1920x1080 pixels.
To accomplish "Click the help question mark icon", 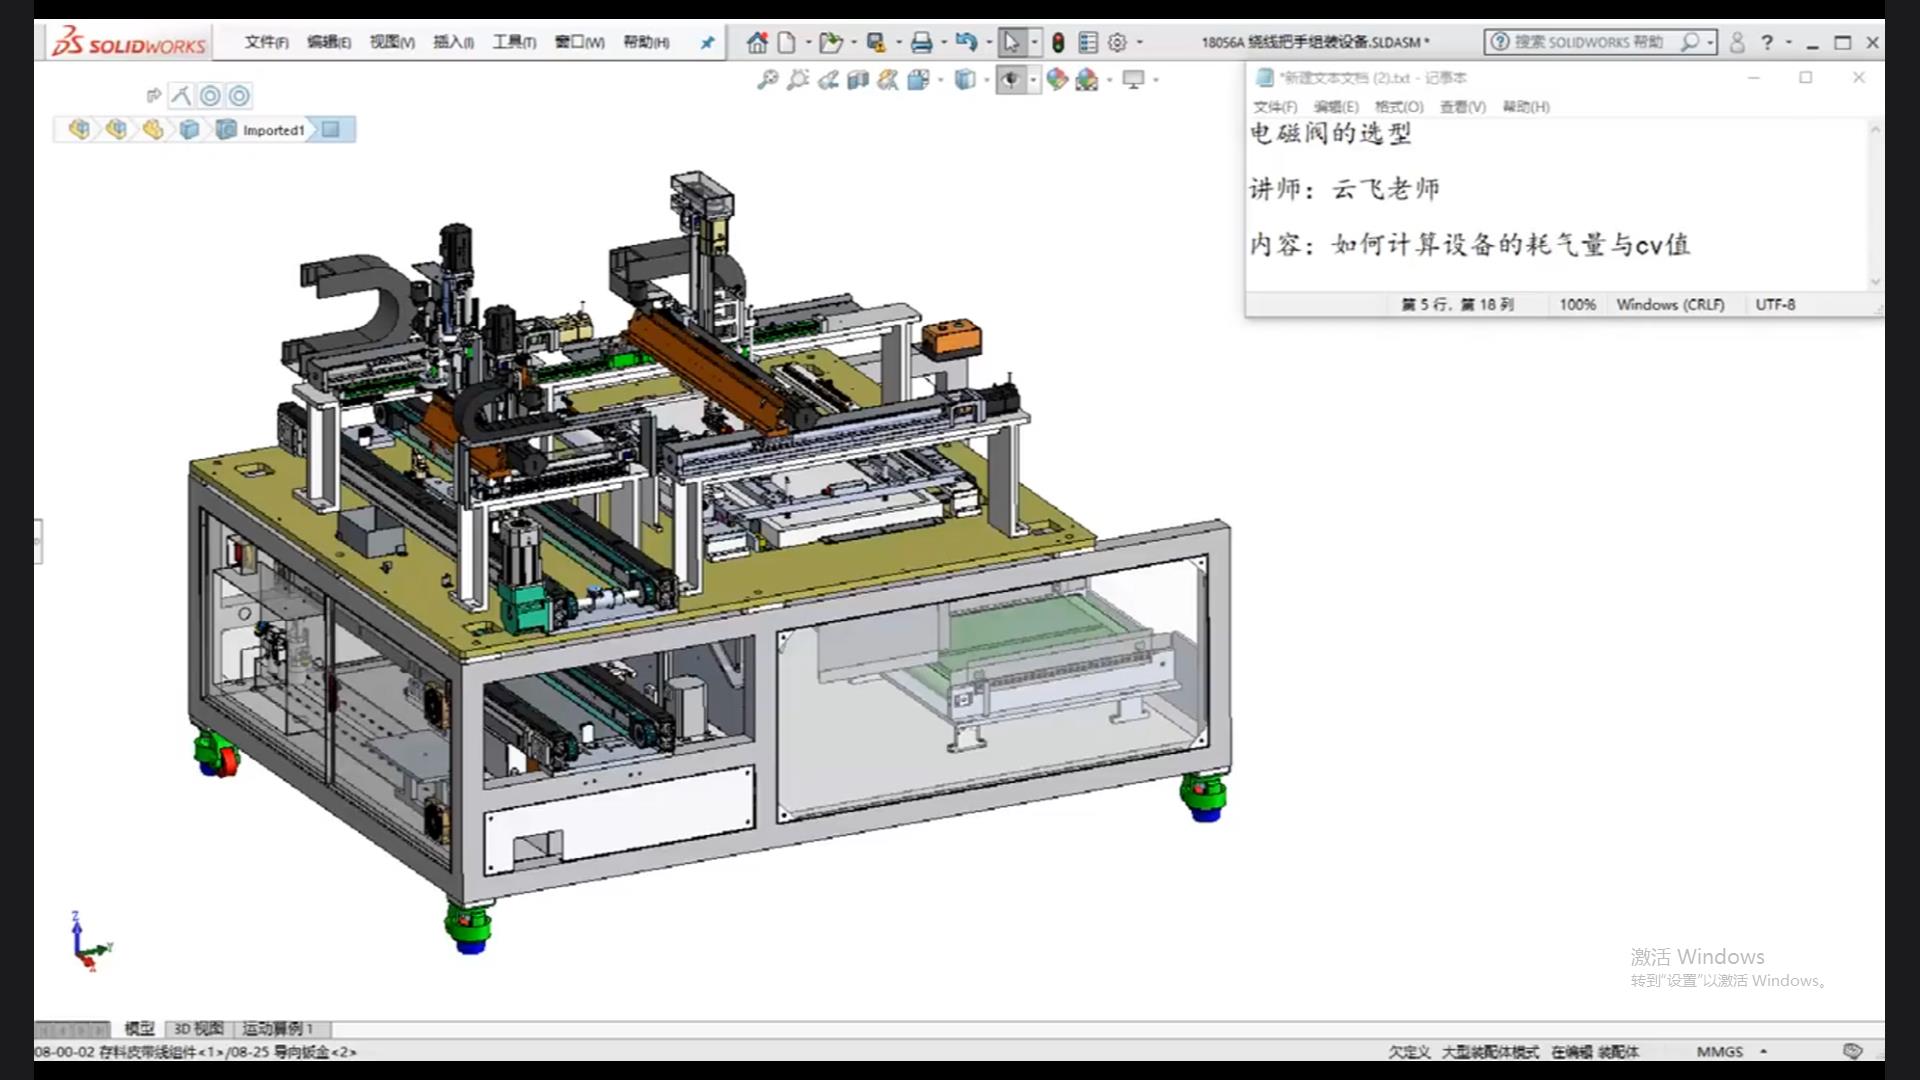I will click(x=1767, y=42).
